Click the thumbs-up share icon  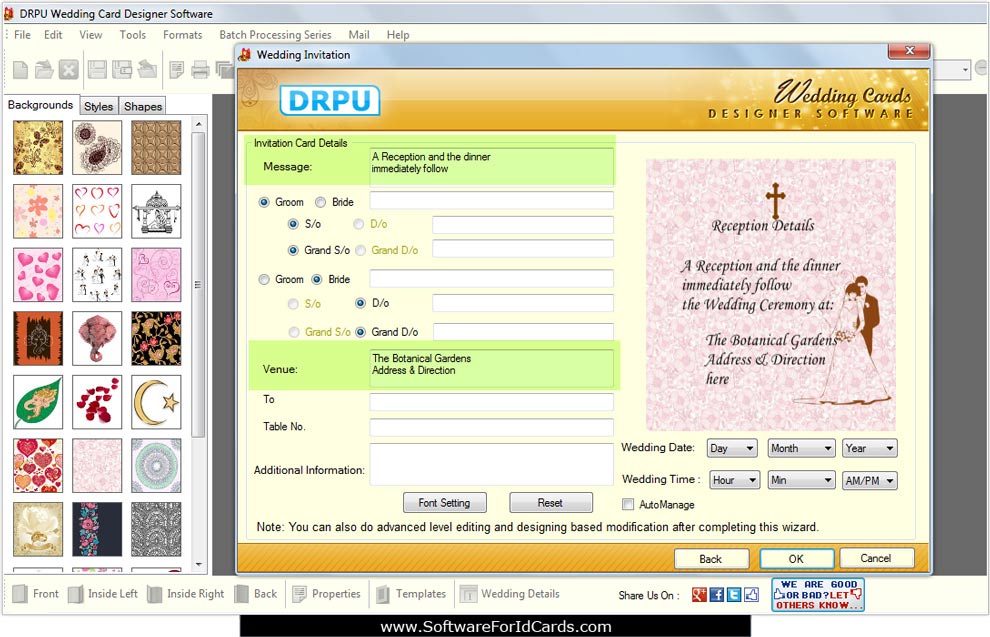coord(751,594)
